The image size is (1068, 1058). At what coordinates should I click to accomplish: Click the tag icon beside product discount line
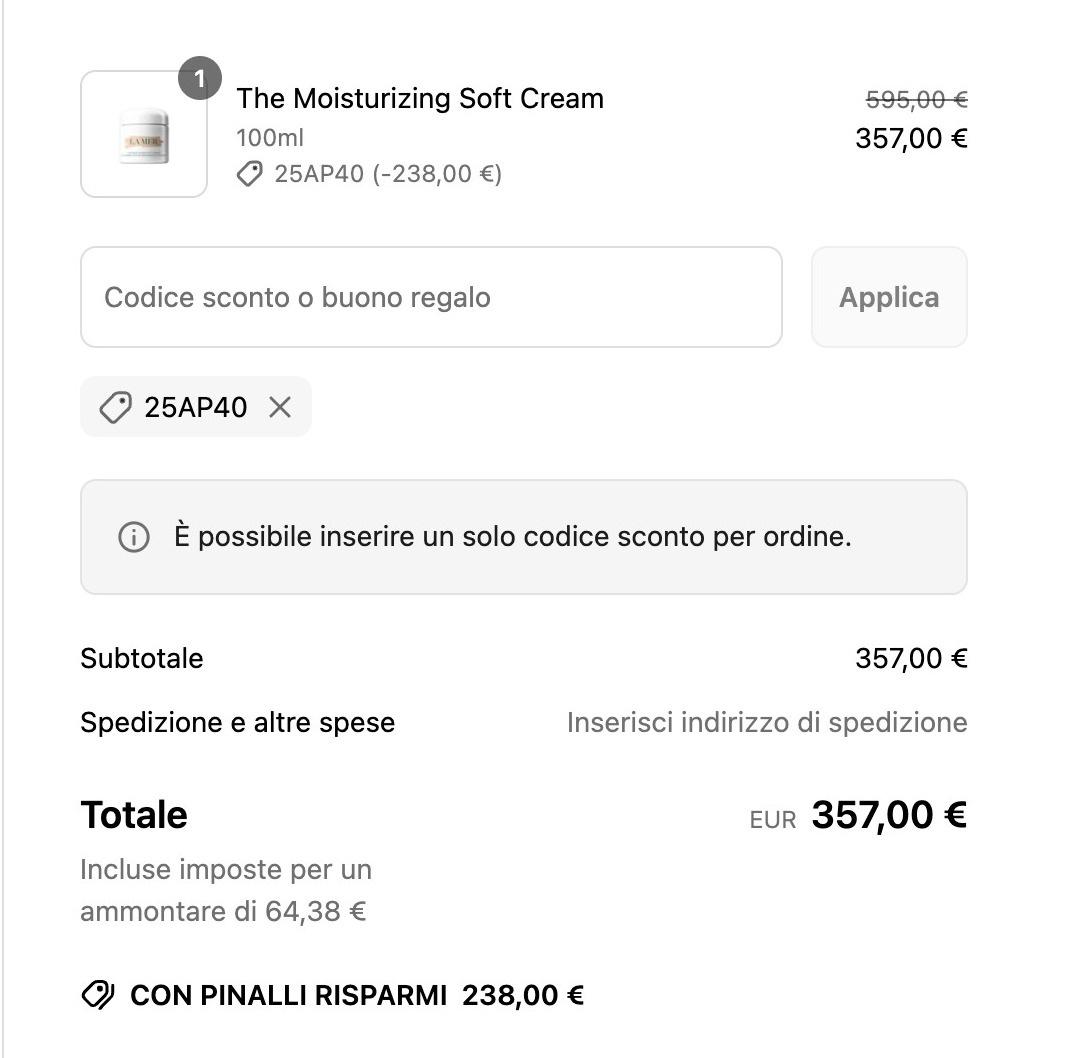pyautogui.click(x=249, y=174)
